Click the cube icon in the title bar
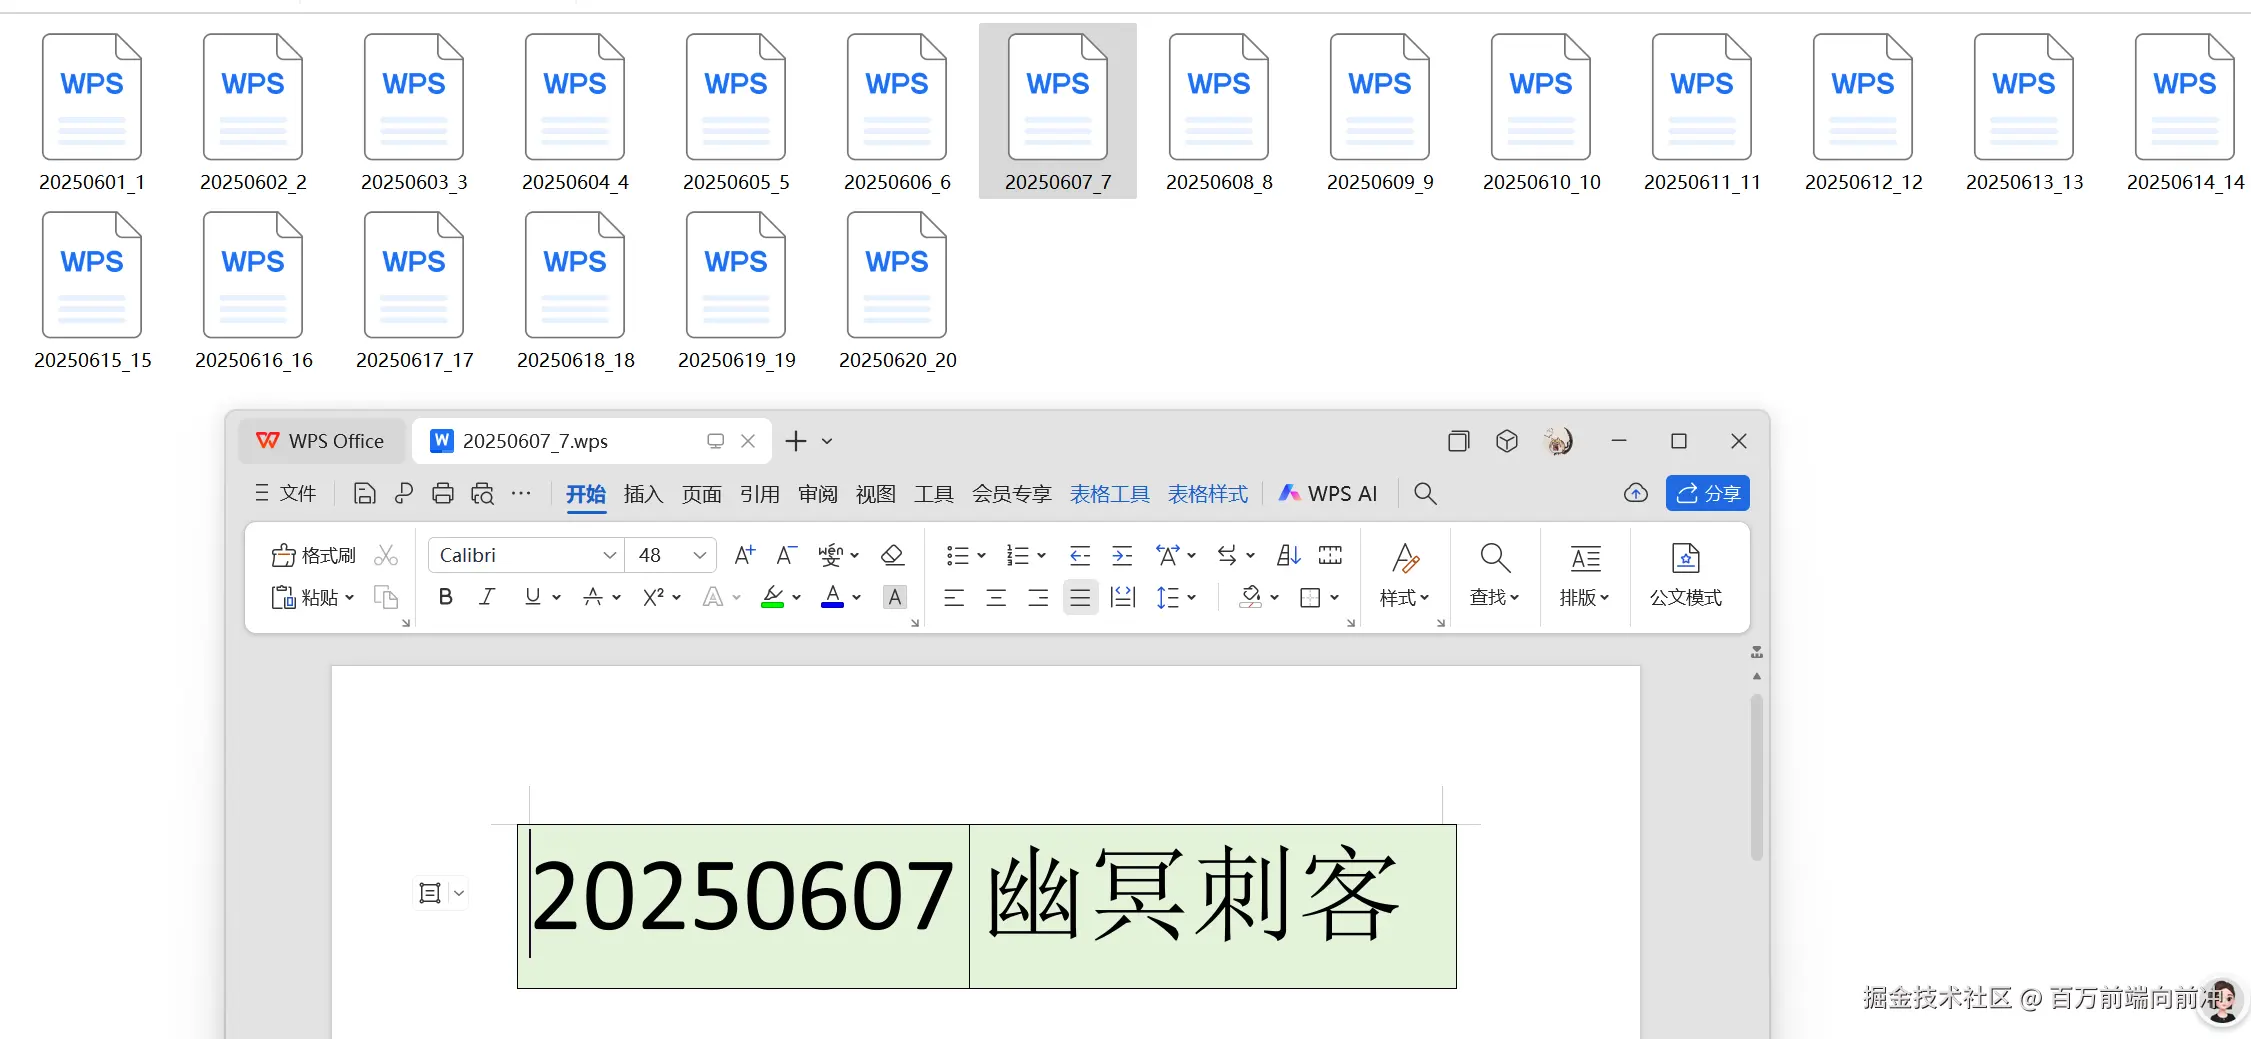Screen dimensions: 2251x1039 1507,441
